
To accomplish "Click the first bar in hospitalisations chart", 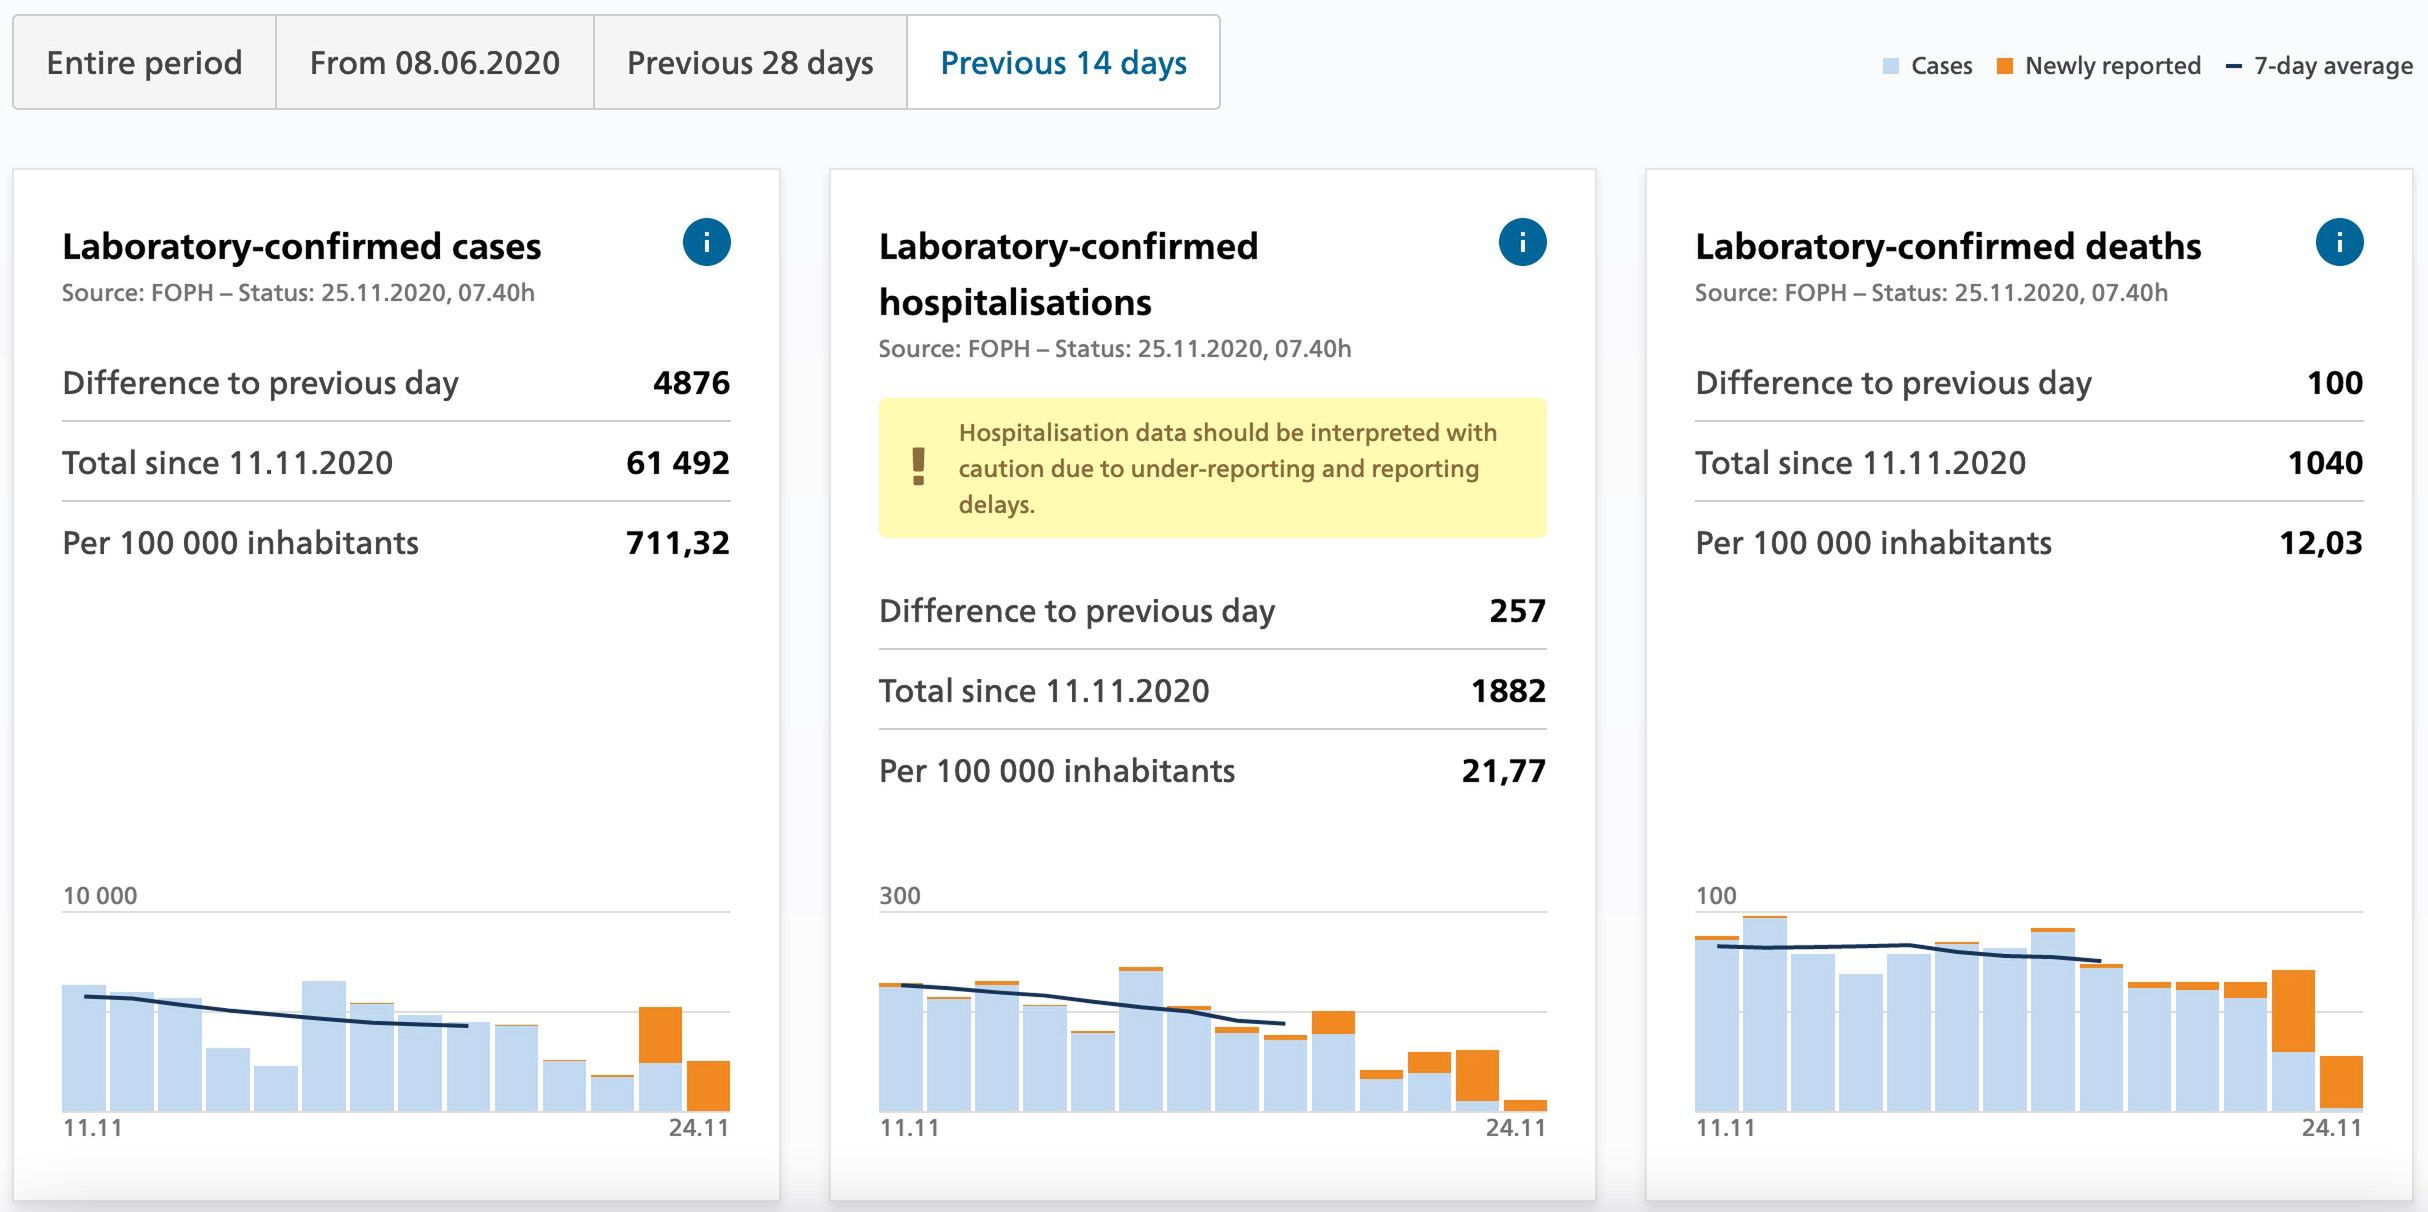I will point(900,1048).
